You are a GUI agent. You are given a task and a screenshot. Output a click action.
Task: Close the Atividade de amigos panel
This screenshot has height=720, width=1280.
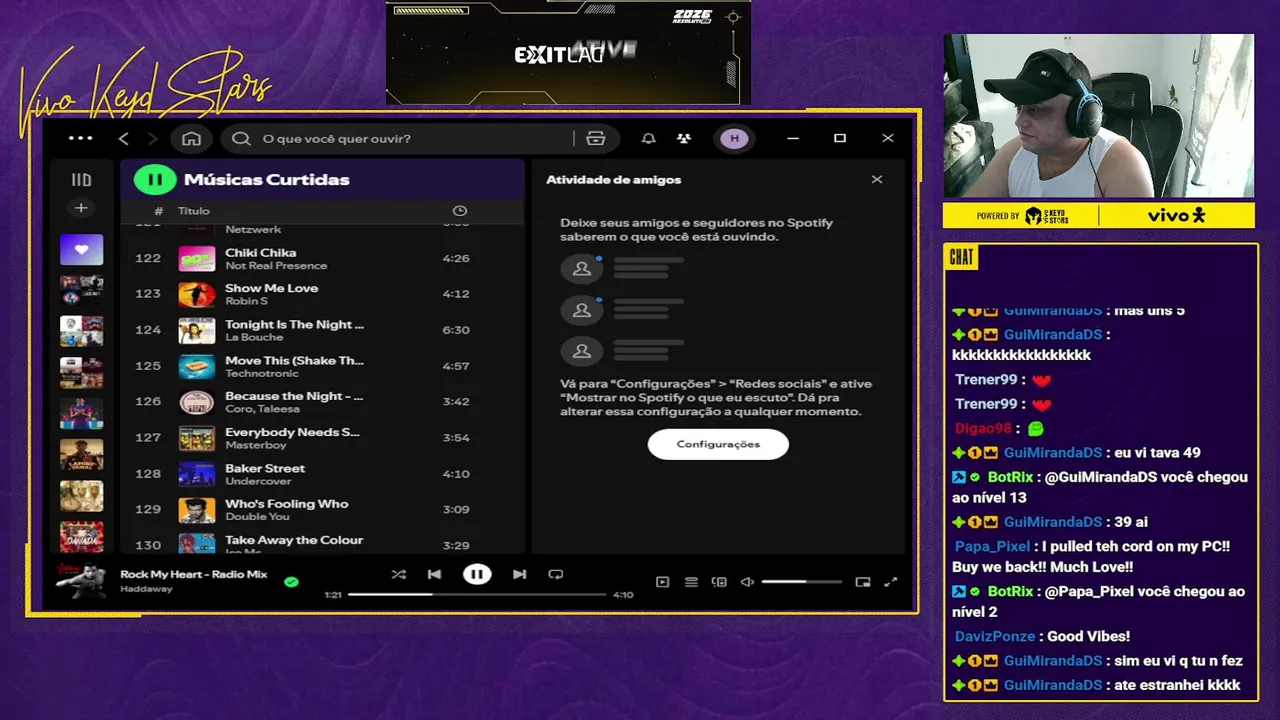[x=877, y=180]
